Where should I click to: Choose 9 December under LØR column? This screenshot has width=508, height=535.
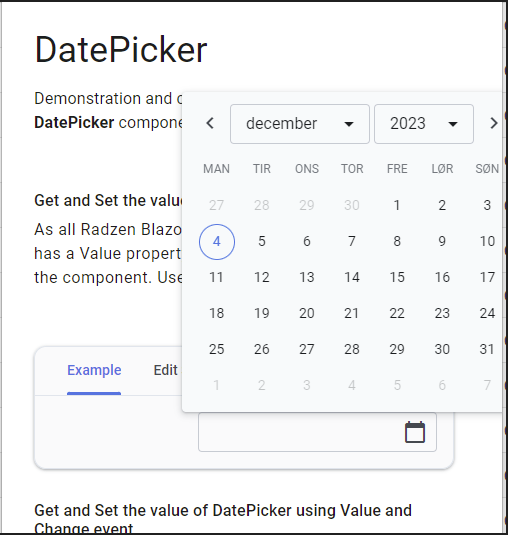[x=442, y=242]
